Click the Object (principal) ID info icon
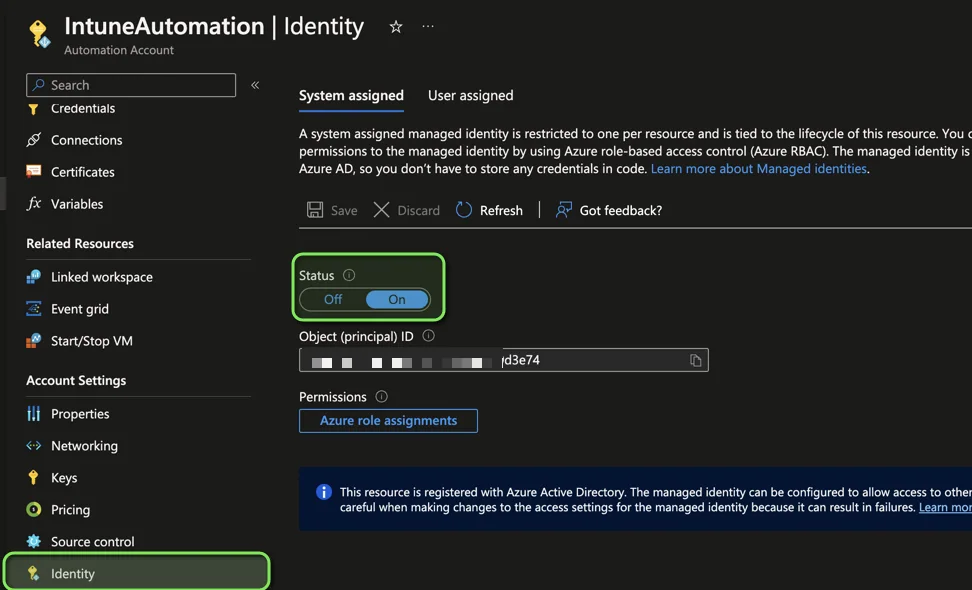 [428, 335]
